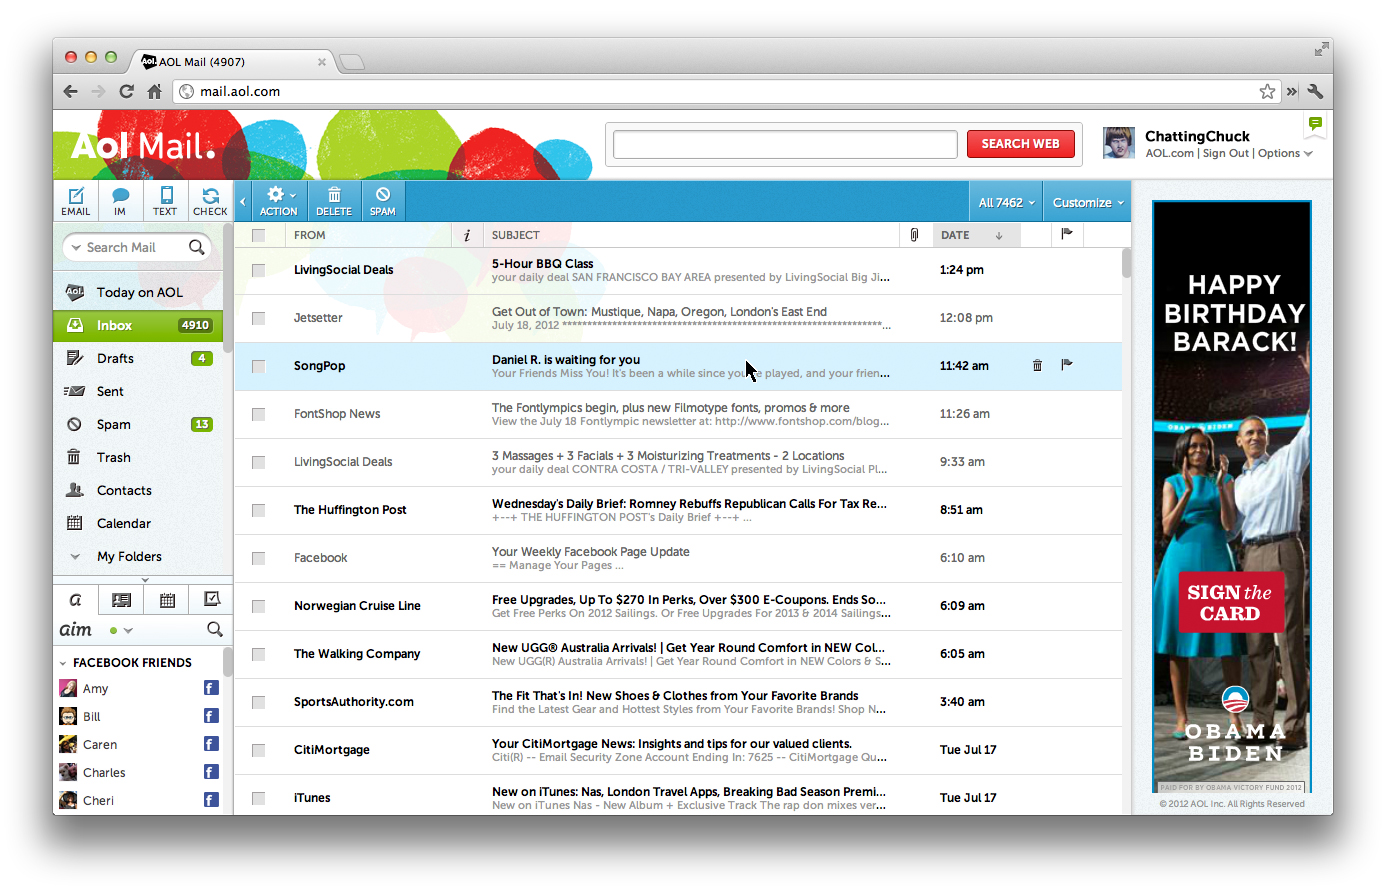
Task: Click inside the Search Mail field
Action: click(135, 247)
